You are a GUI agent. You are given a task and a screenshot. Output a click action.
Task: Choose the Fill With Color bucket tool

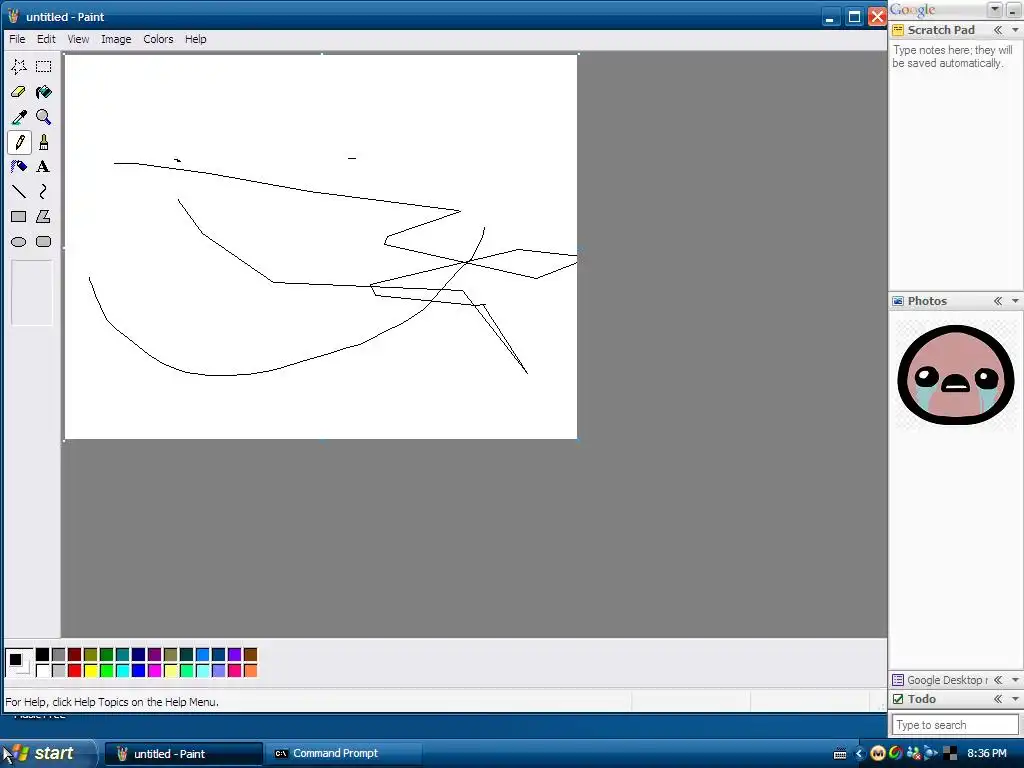[x=44, y=92]
